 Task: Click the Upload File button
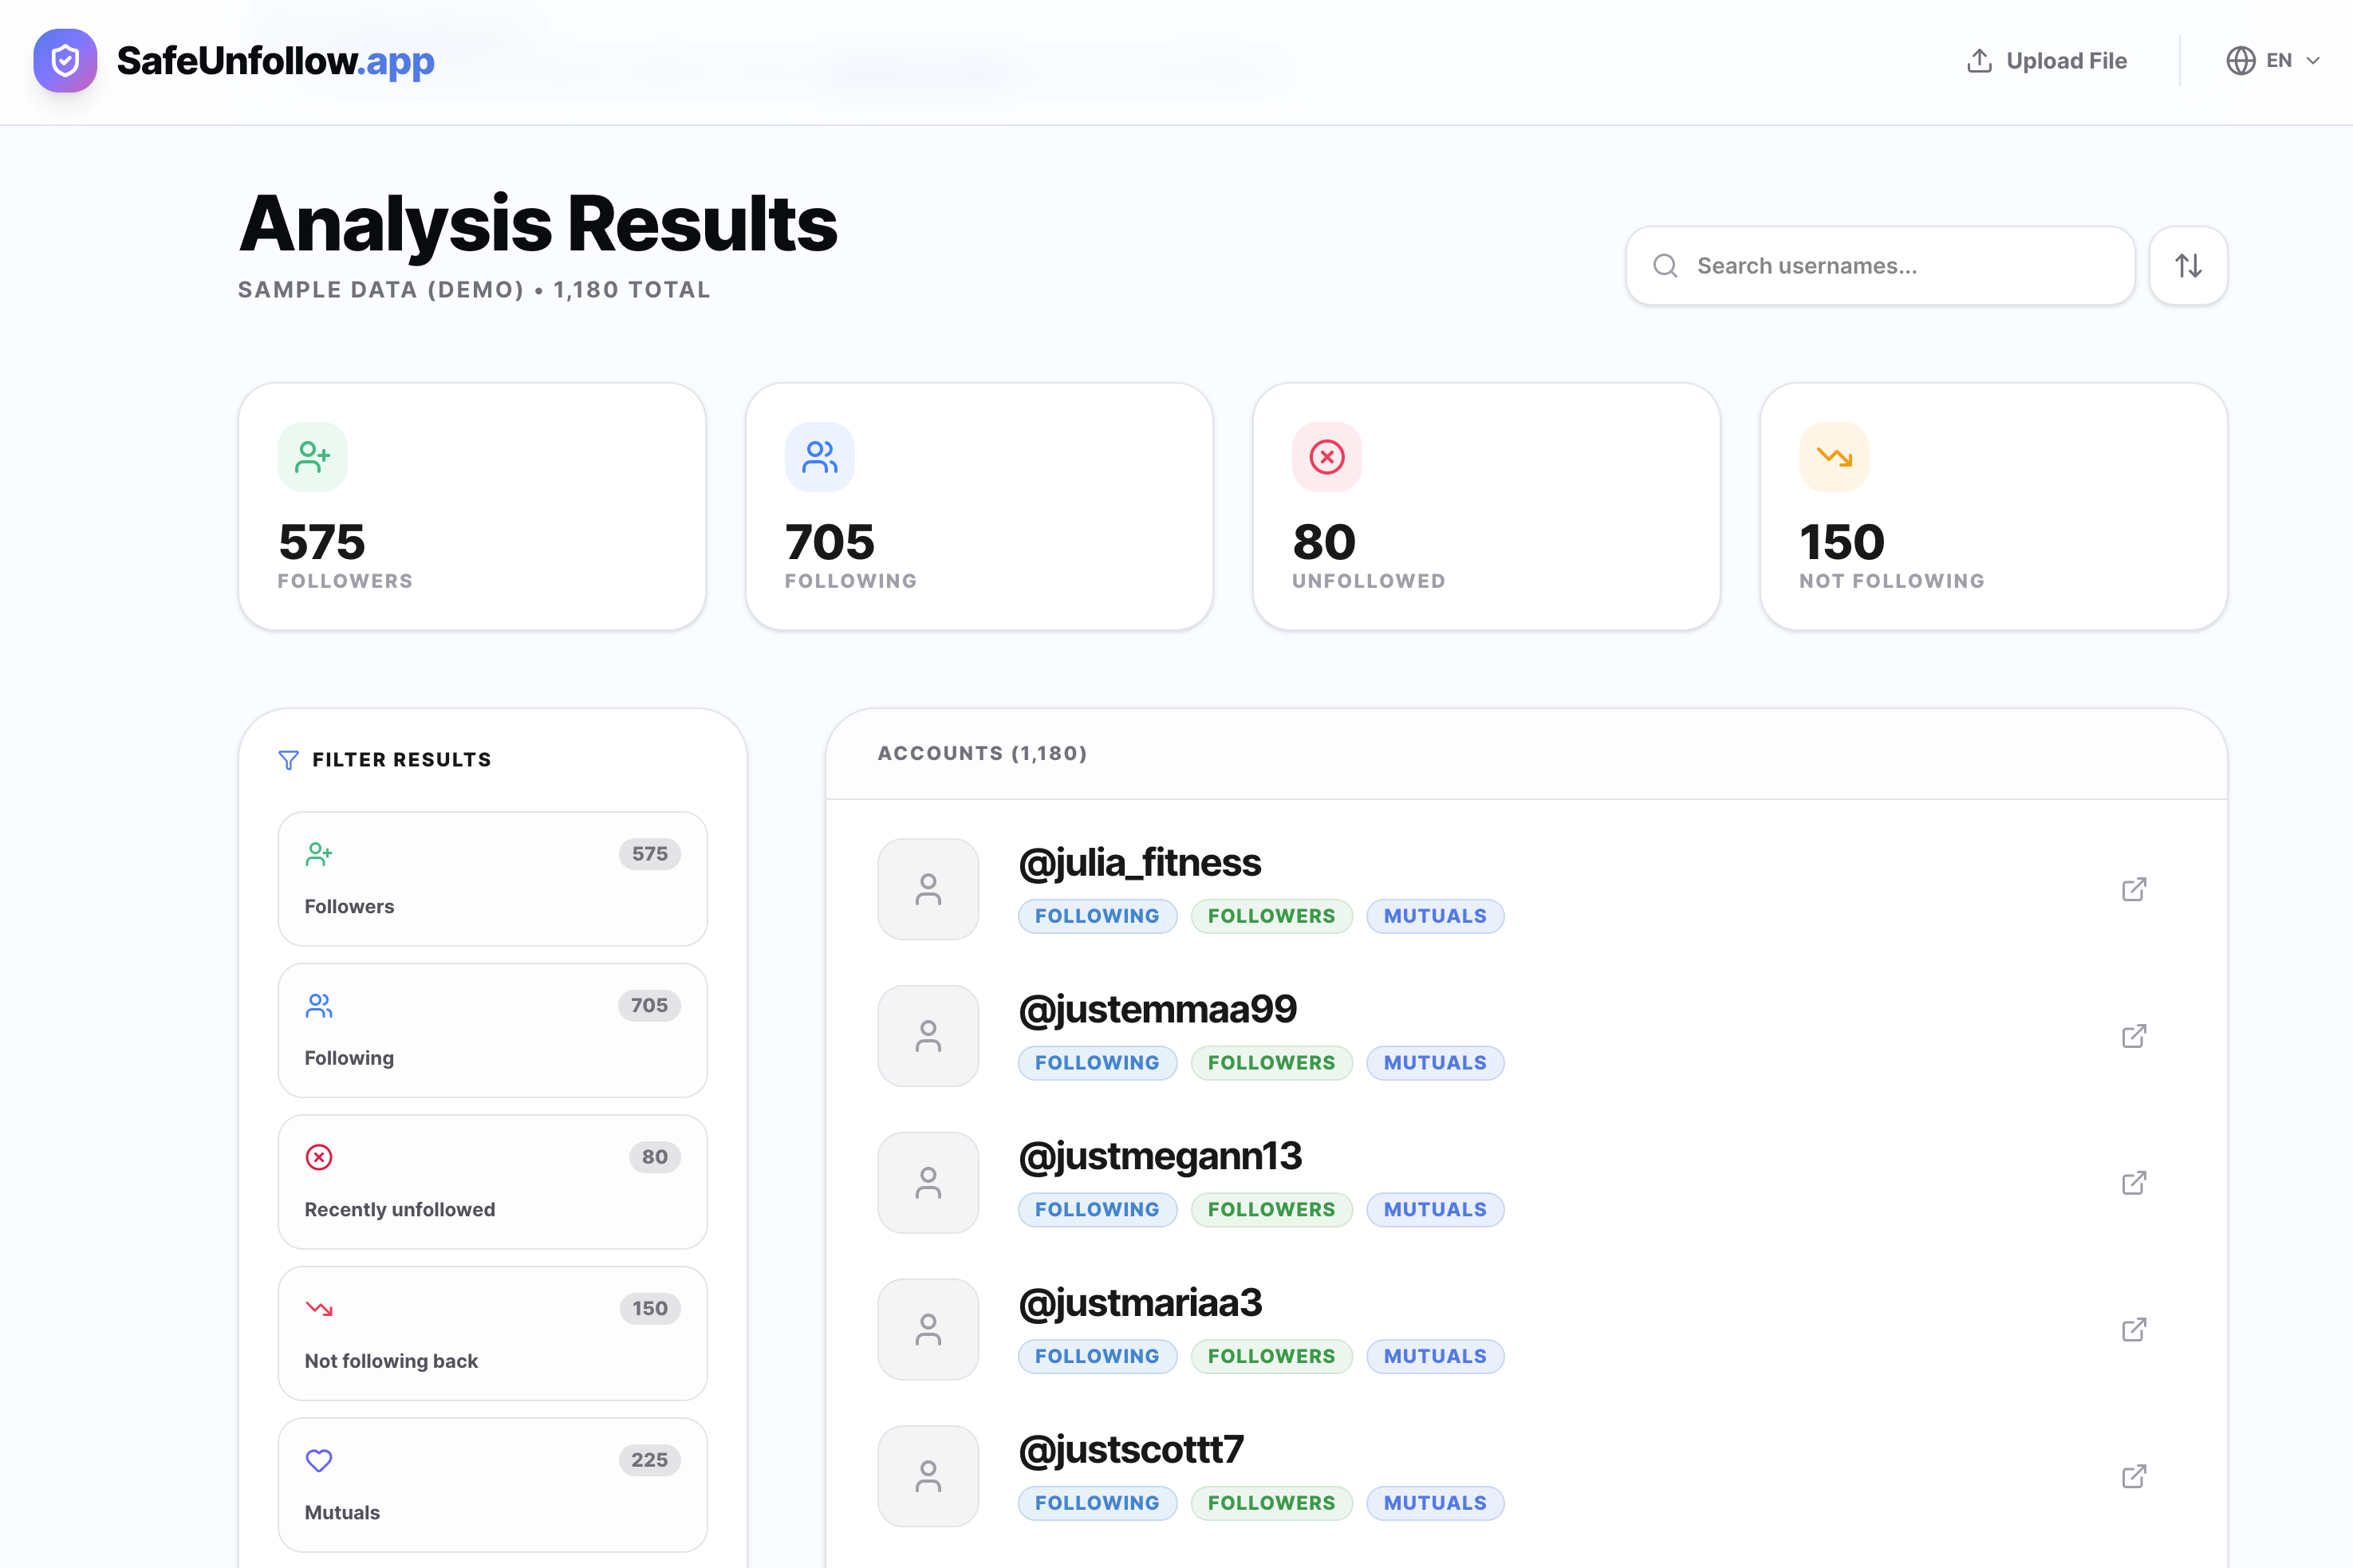click(x=2046, y=60)
